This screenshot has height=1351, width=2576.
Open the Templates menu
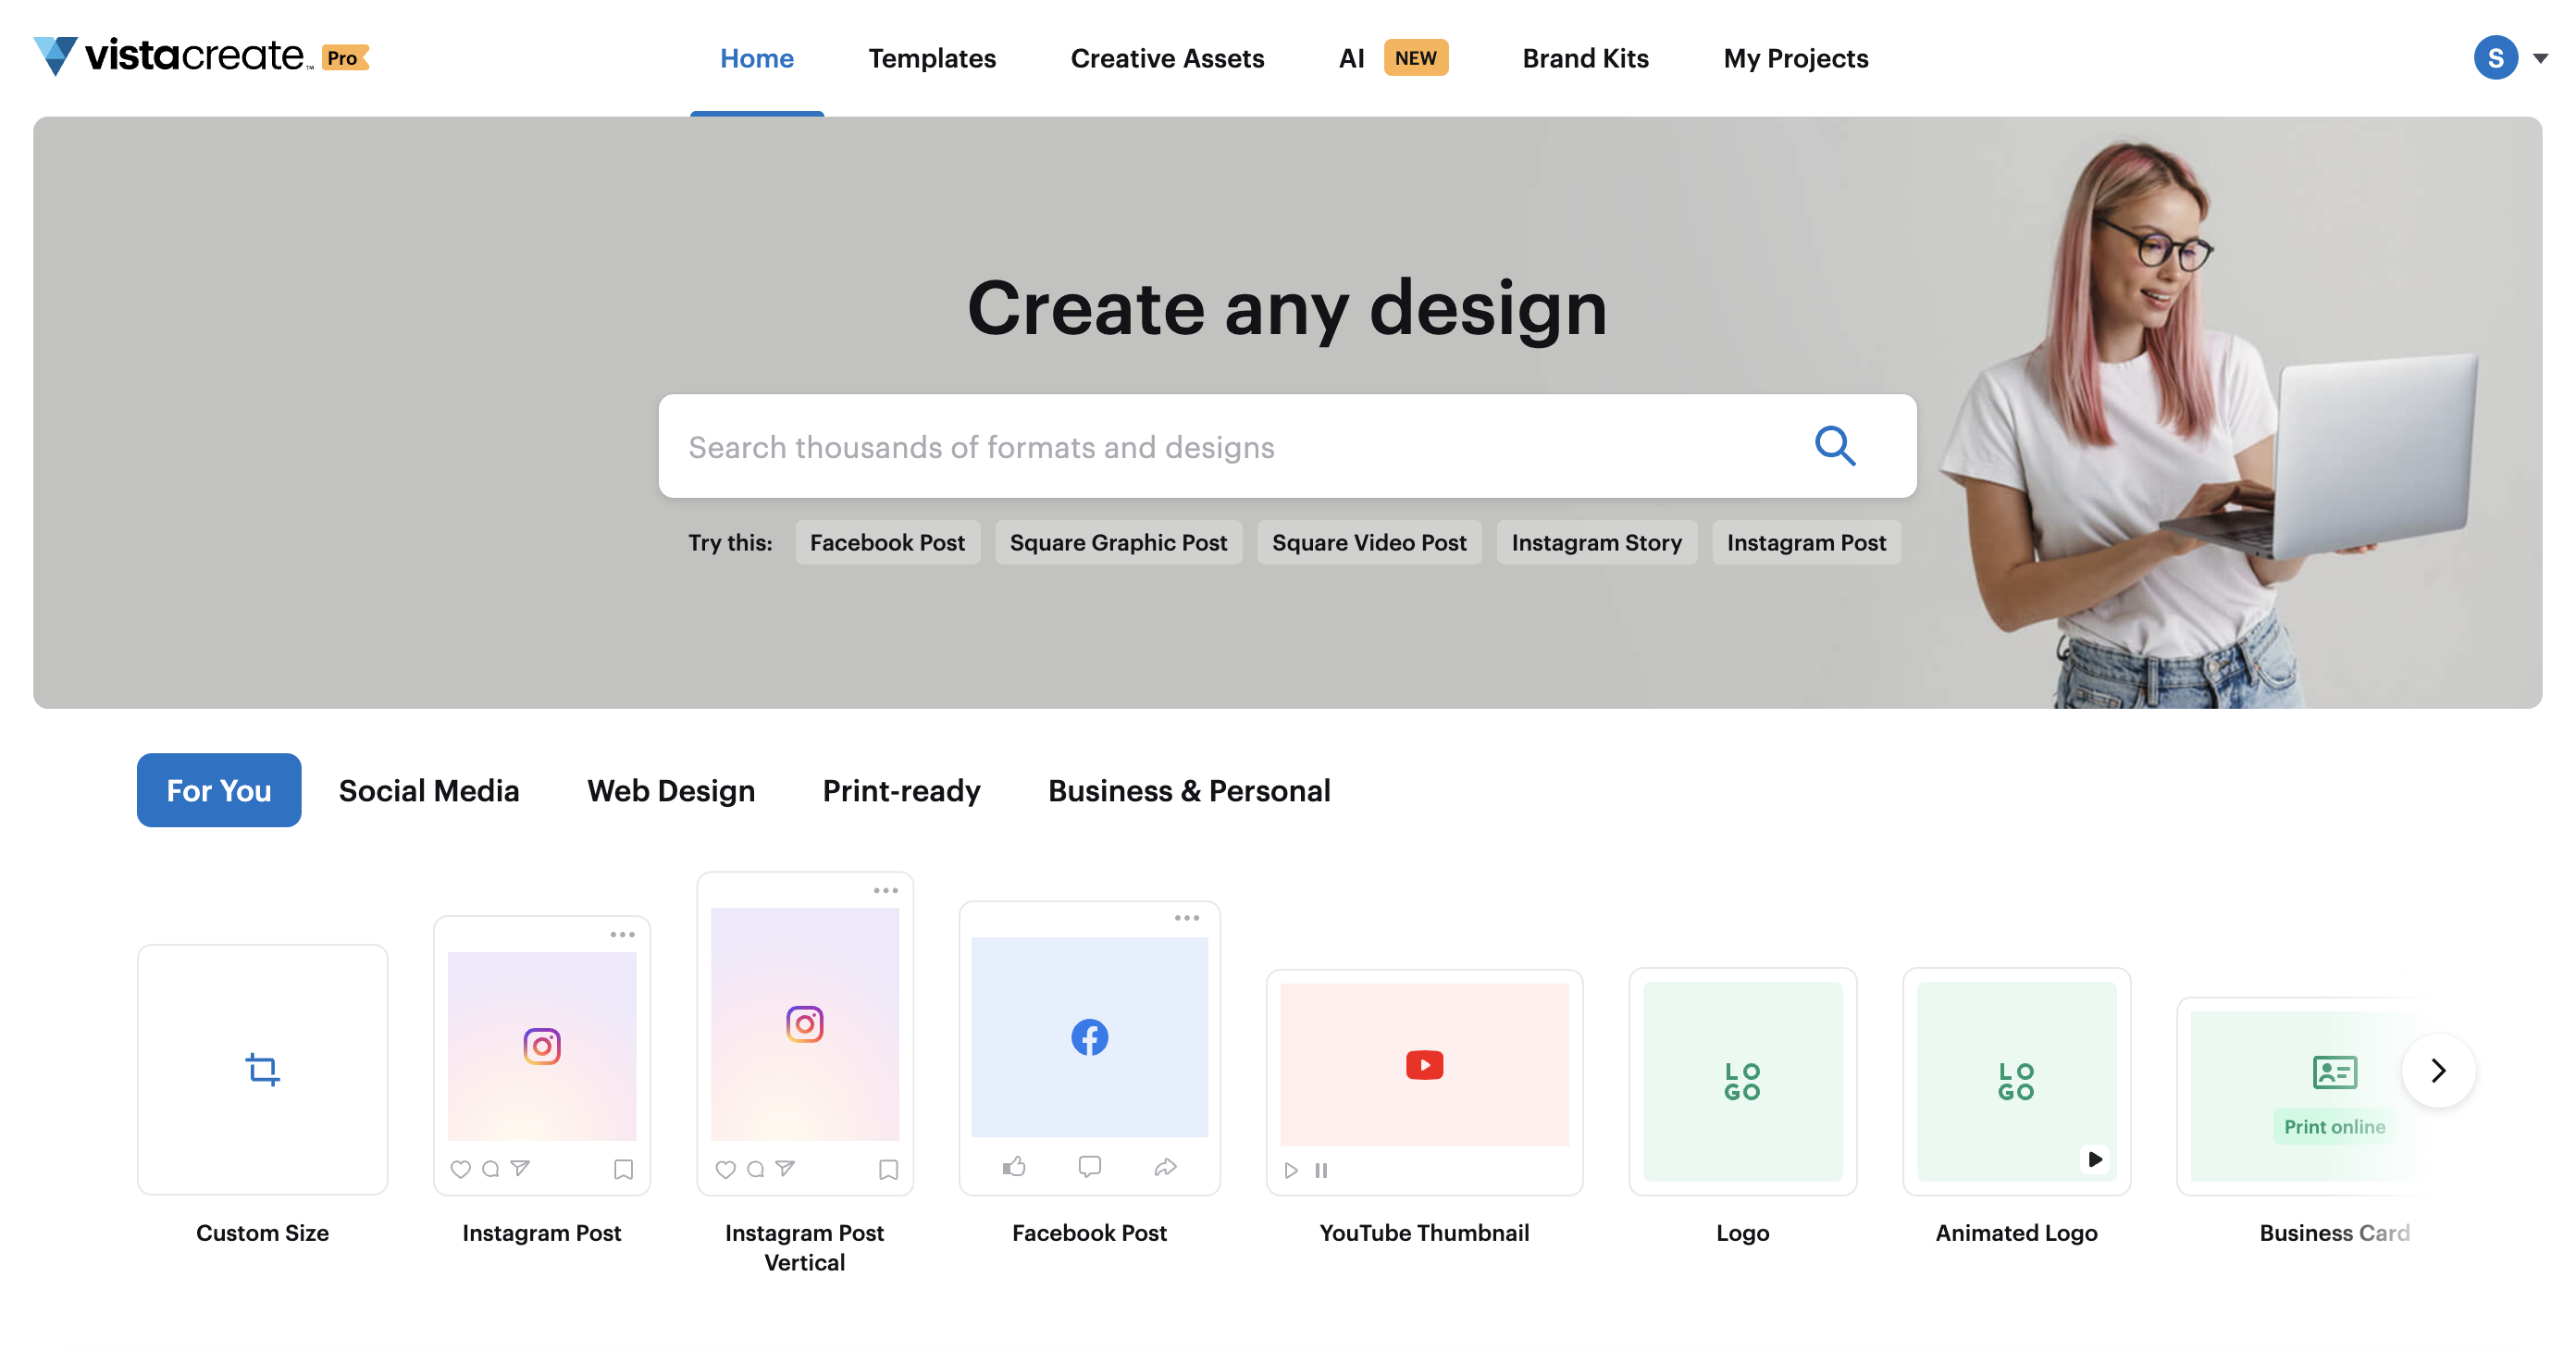(931, 58)
